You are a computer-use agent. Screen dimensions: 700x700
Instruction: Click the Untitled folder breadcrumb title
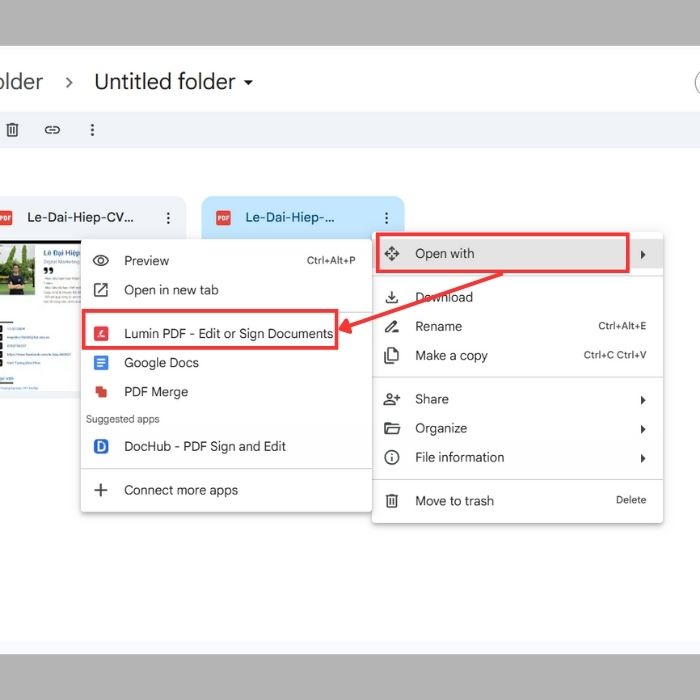pos(165,82)
